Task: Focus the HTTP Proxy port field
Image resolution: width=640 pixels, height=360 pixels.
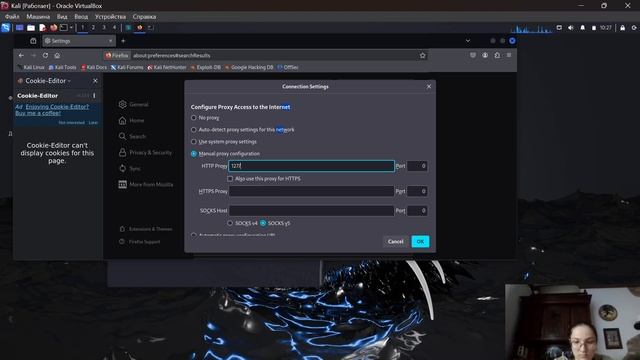Action: tap(417, 166)
